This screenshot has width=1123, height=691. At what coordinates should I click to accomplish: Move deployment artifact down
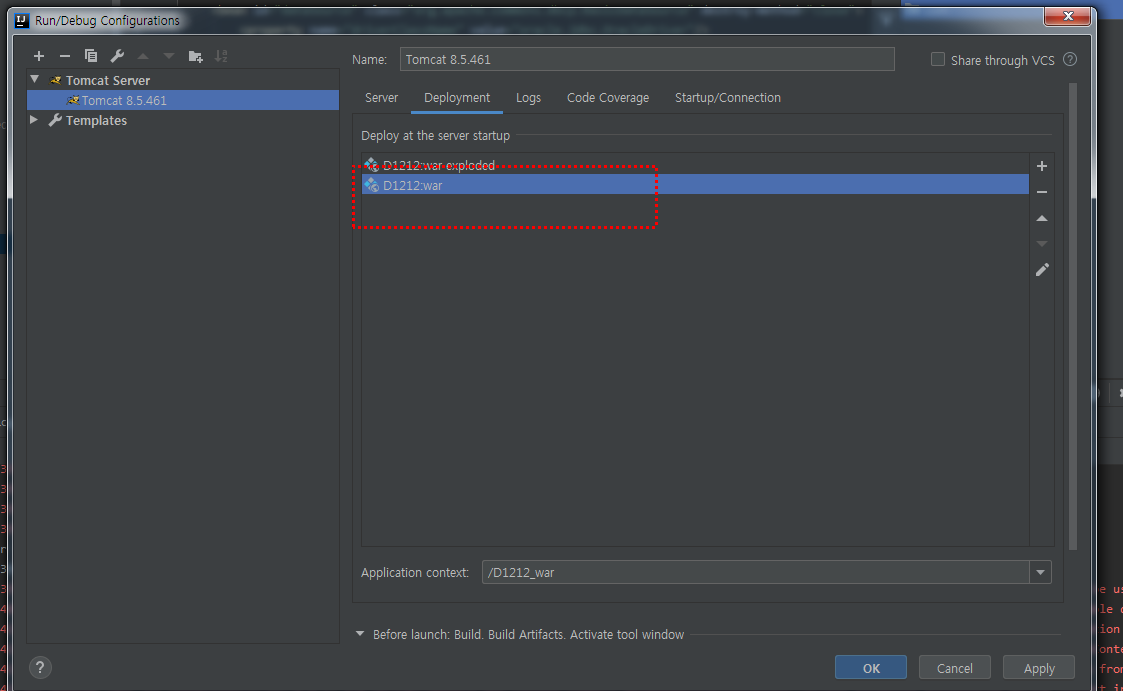pyautogui.click(x=1042, y=243)
